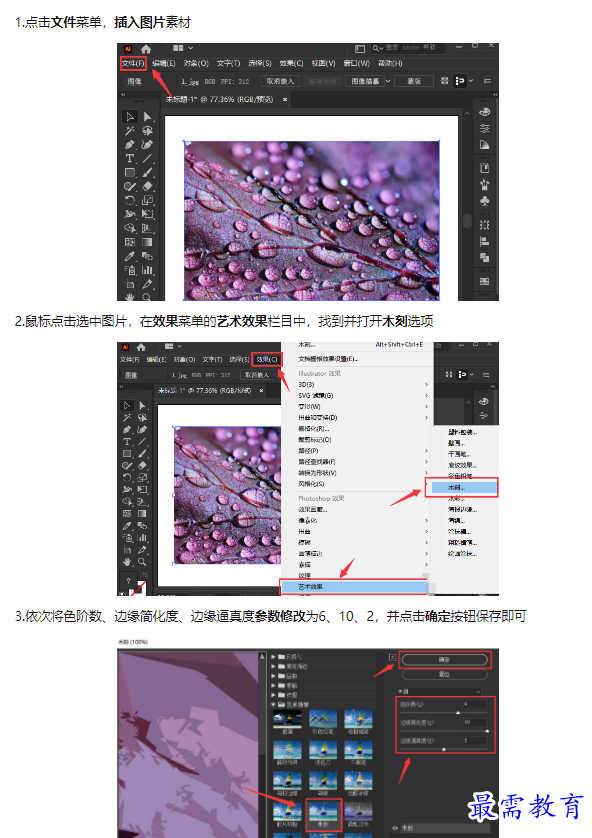592x838 pixels.
Task: Choose the Lasso tool in the first screenshot
Action: (x=147, y=130)
